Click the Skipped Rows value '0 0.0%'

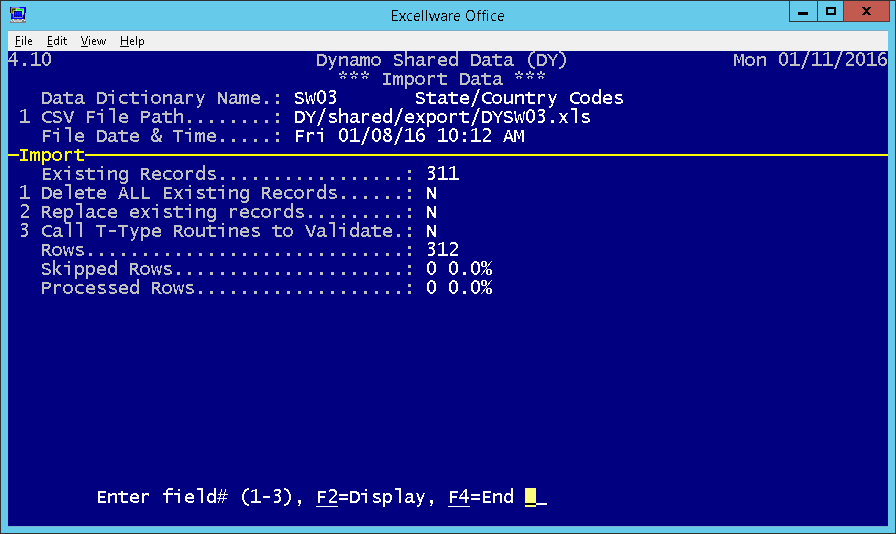click(x=459, y=269)
